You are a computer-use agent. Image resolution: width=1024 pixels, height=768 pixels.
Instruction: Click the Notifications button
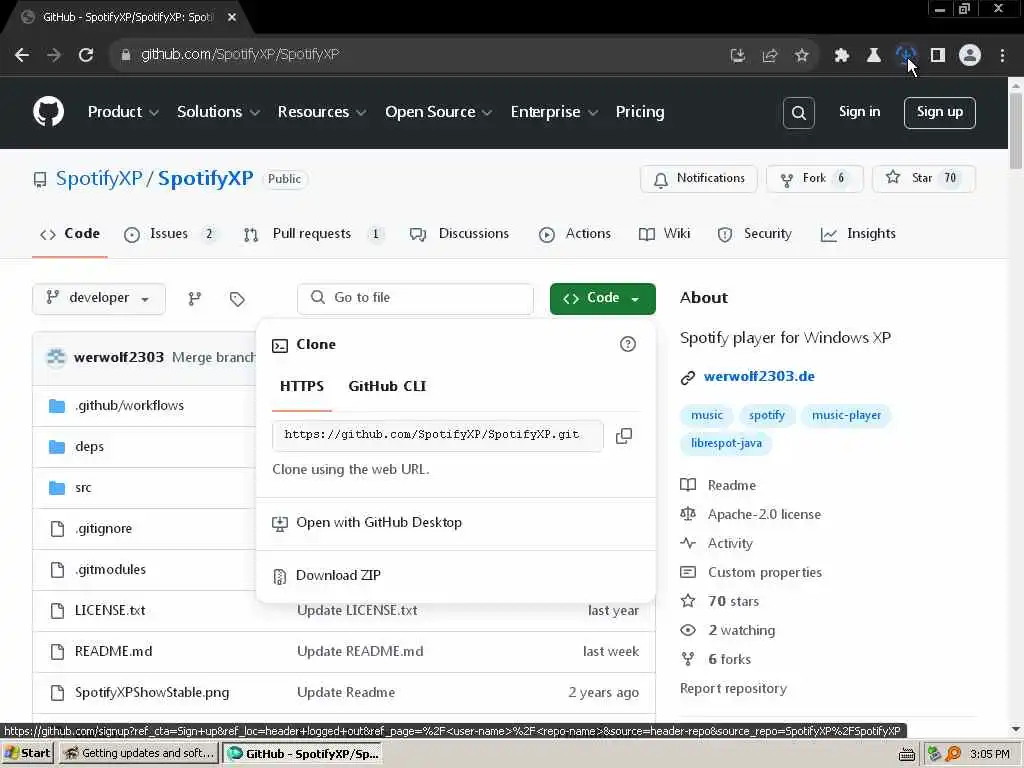pos(699,179)
